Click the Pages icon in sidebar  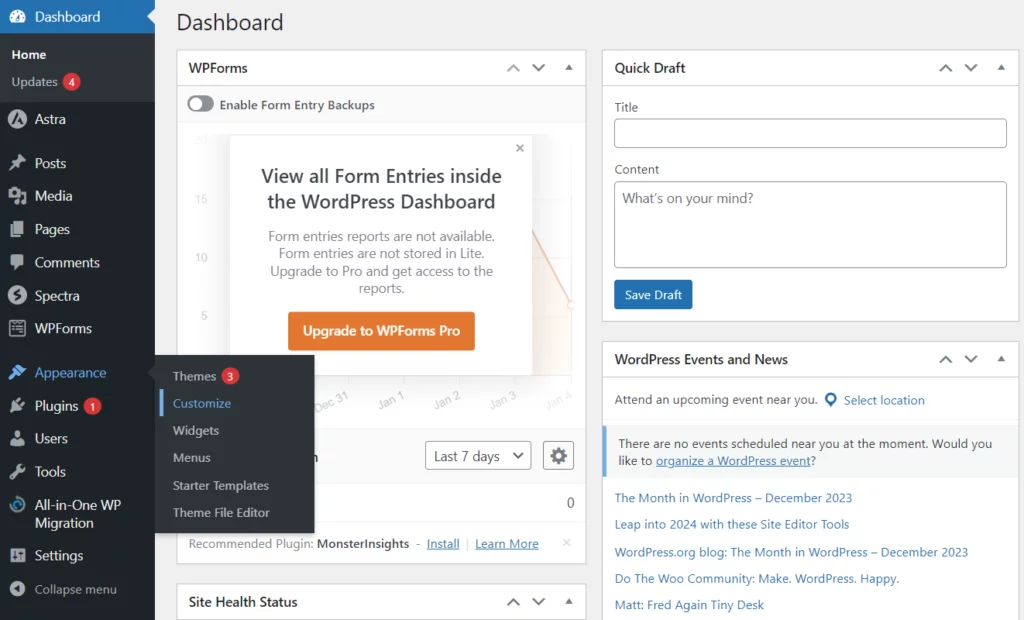[18, 229]
